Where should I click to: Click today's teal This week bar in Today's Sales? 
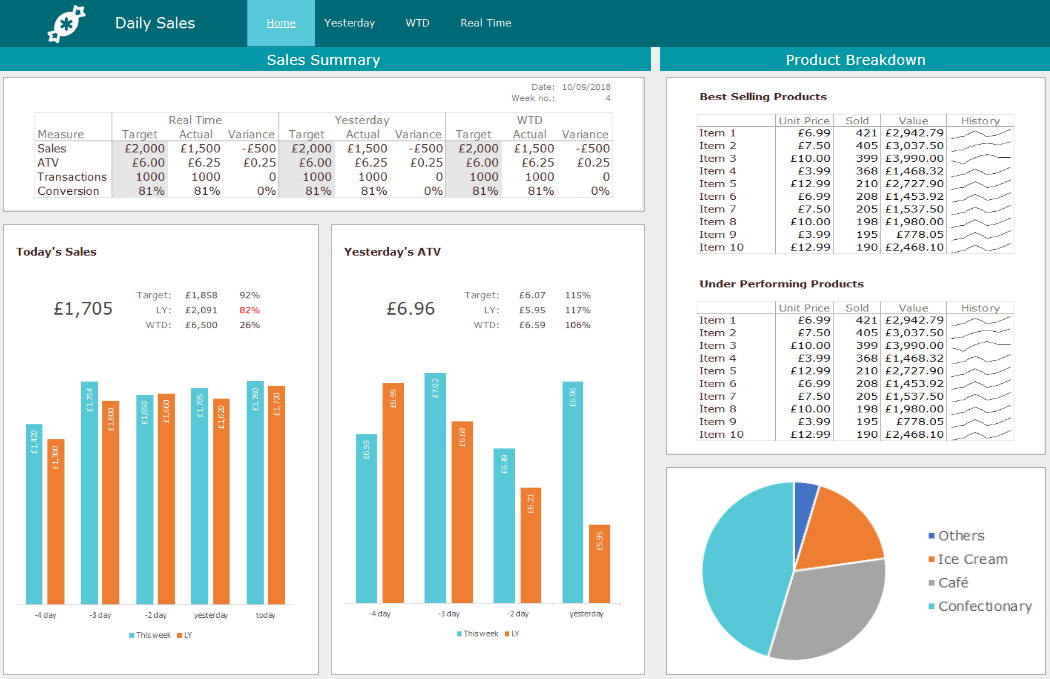(x=255, y=492)
